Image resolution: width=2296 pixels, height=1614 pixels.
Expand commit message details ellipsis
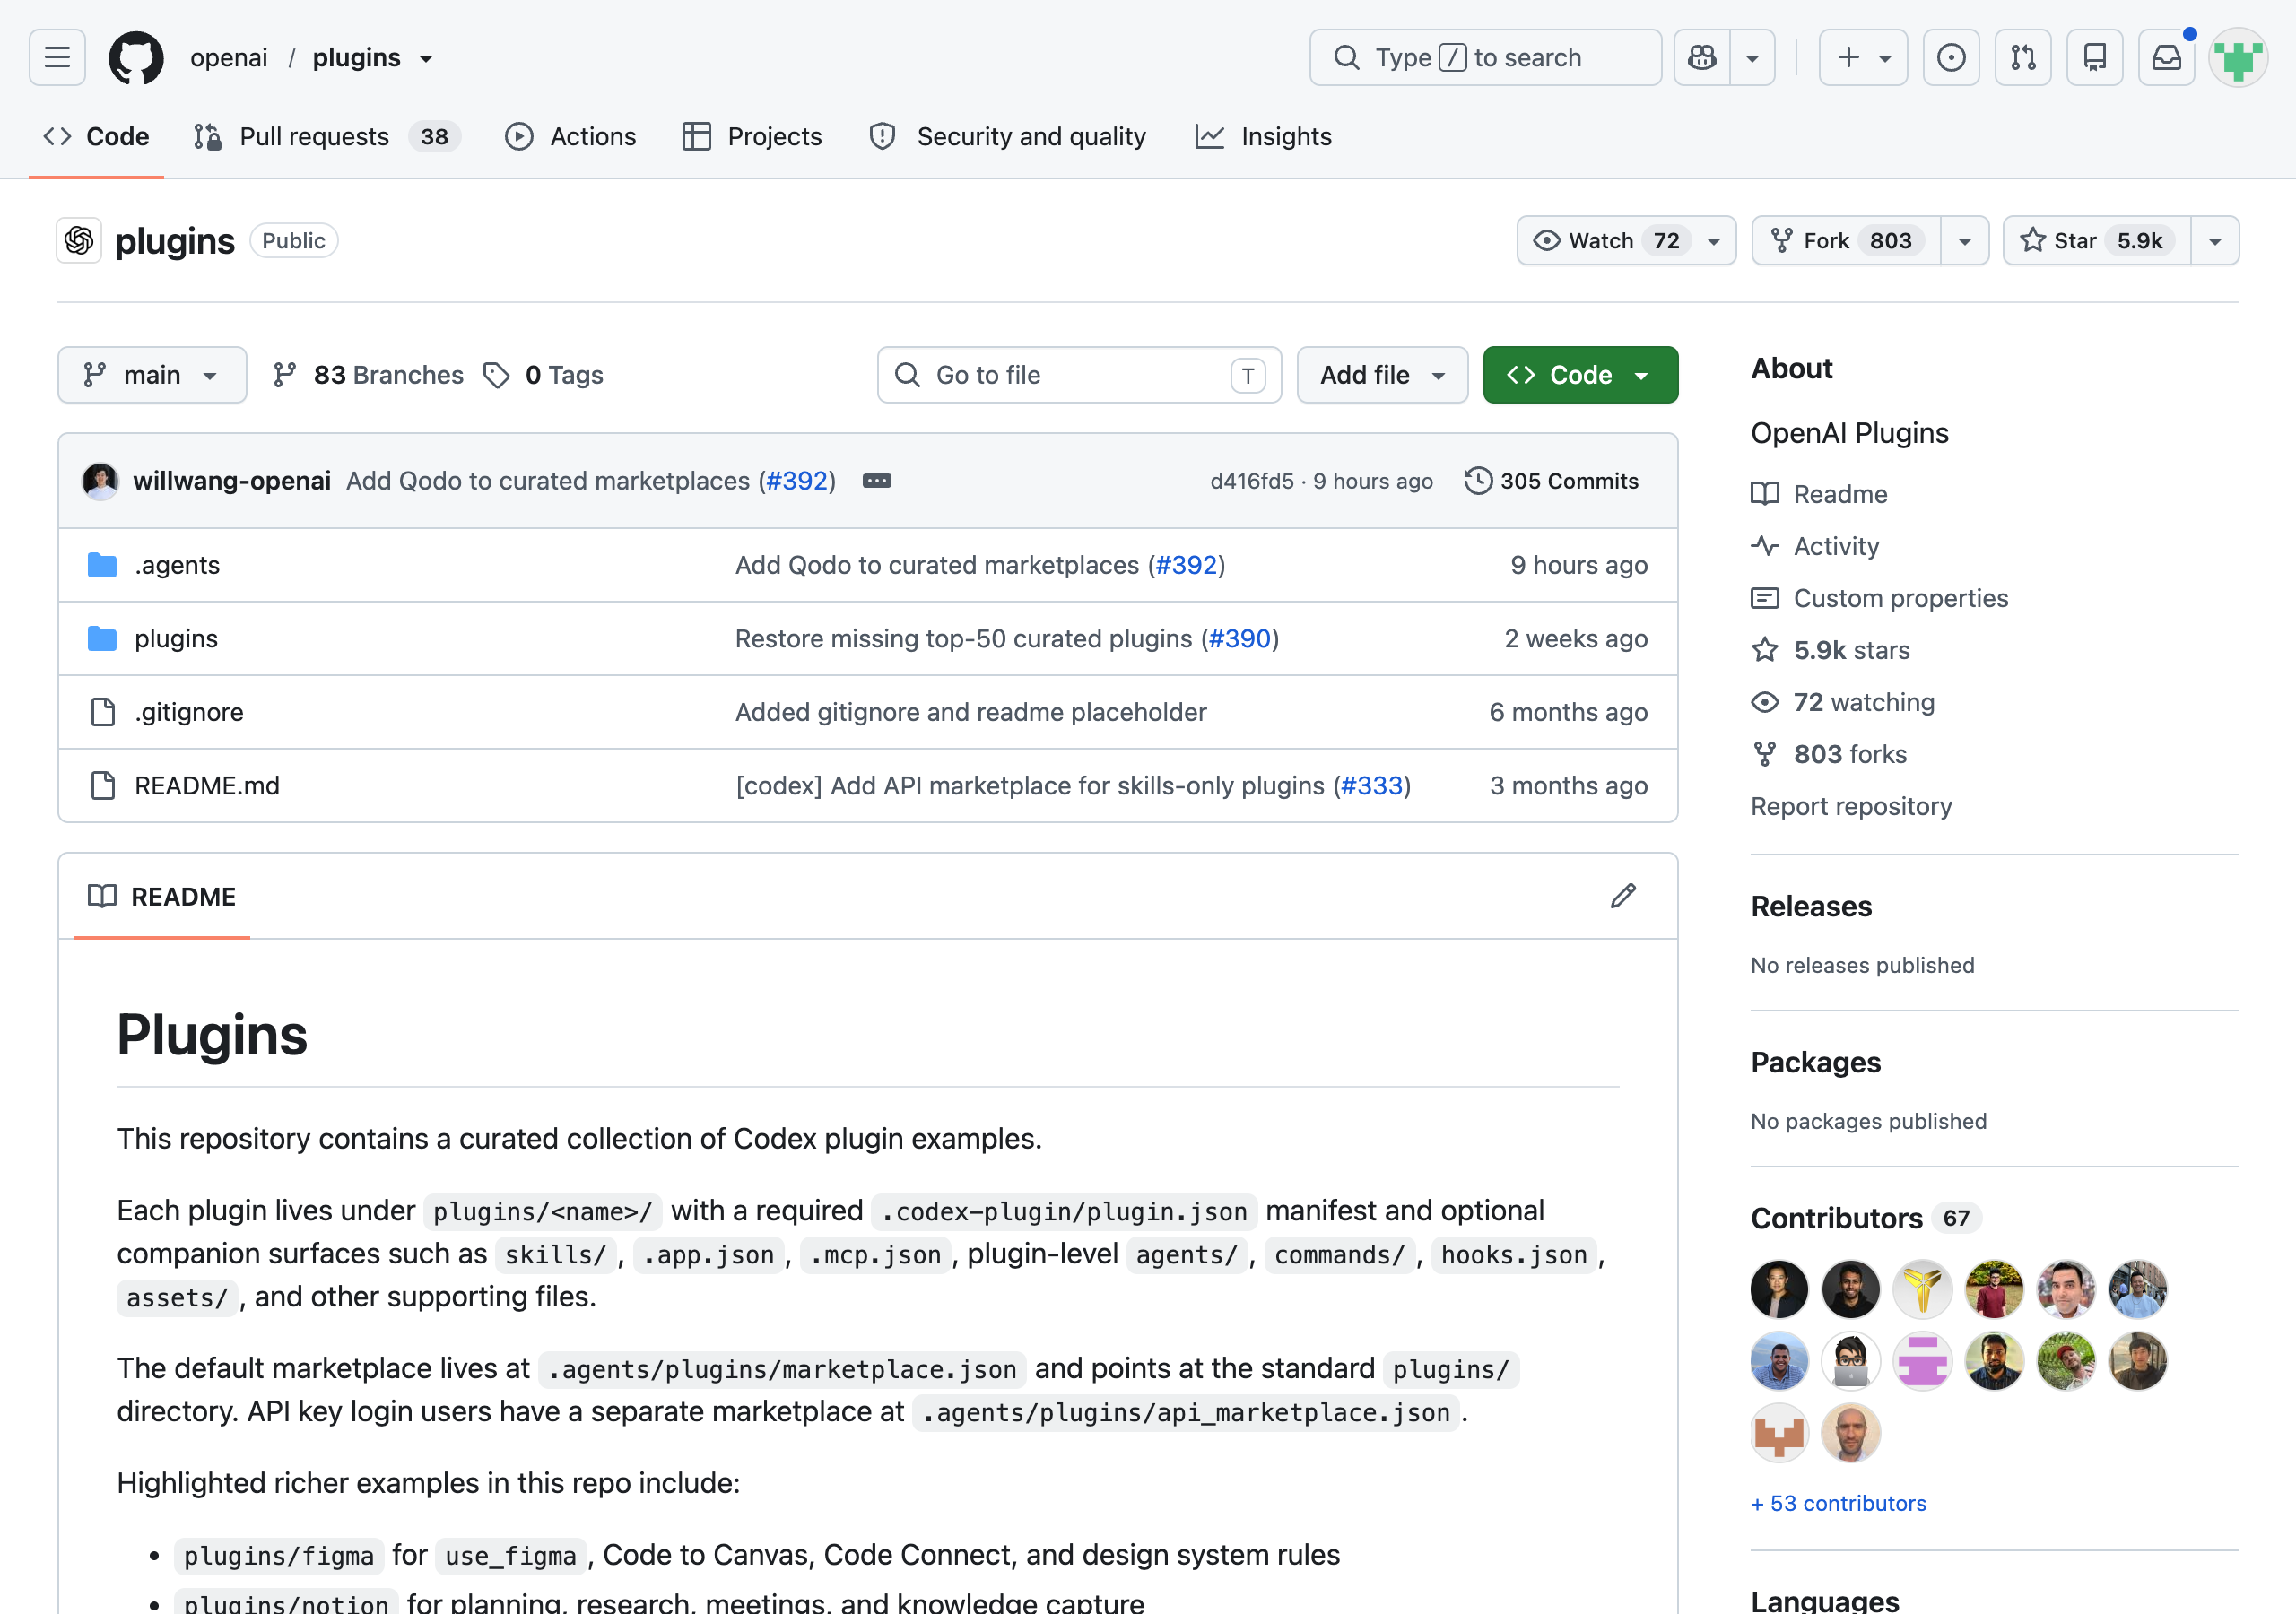click(877, 481)
